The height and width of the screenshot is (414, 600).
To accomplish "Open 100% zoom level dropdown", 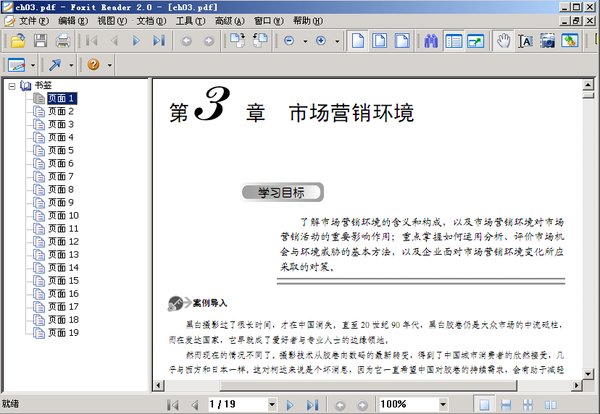I will pos(443,404).
